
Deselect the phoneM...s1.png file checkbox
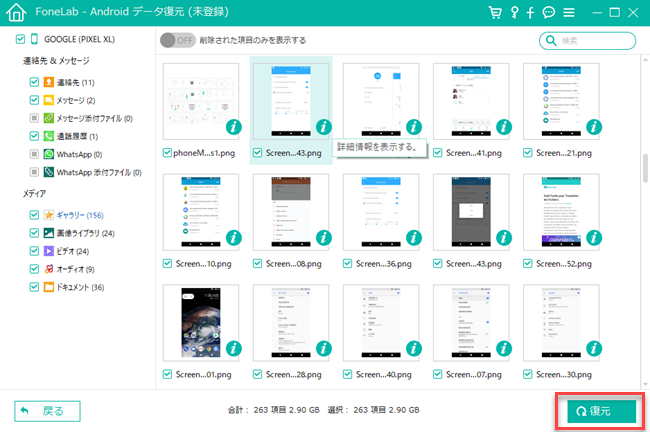(167, 153)
